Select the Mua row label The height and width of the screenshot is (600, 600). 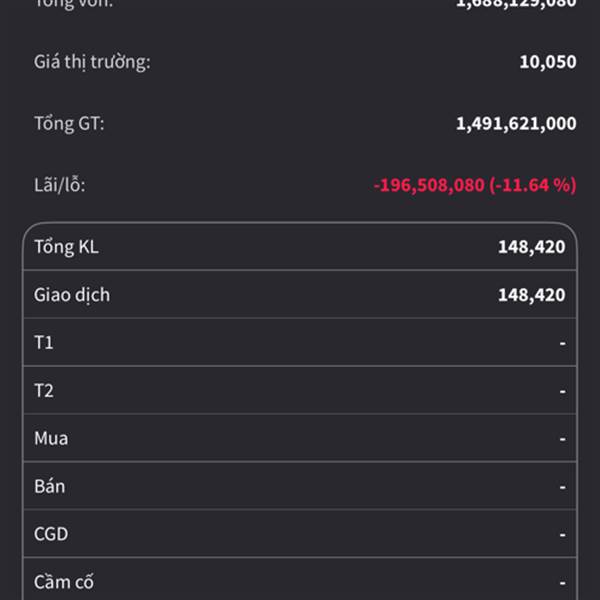(x=51, y=438)
